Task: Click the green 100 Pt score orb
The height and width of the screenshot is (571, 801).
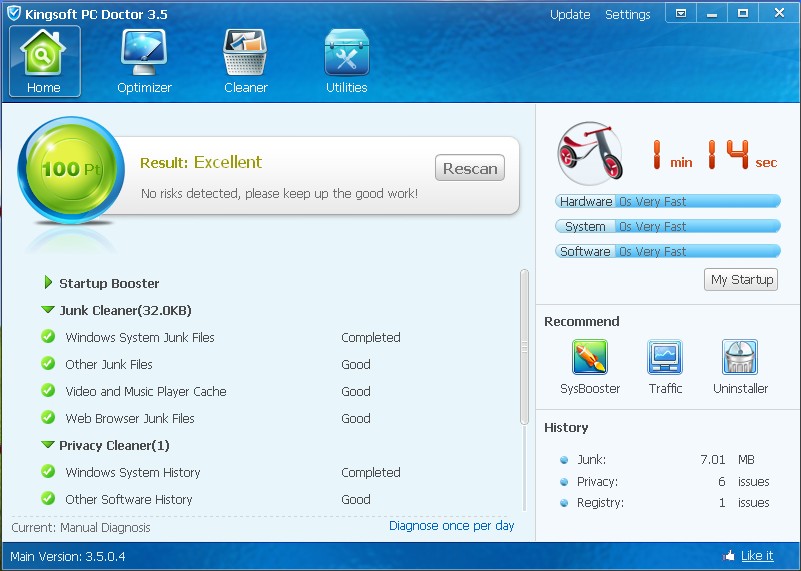Action: [71, 170]
